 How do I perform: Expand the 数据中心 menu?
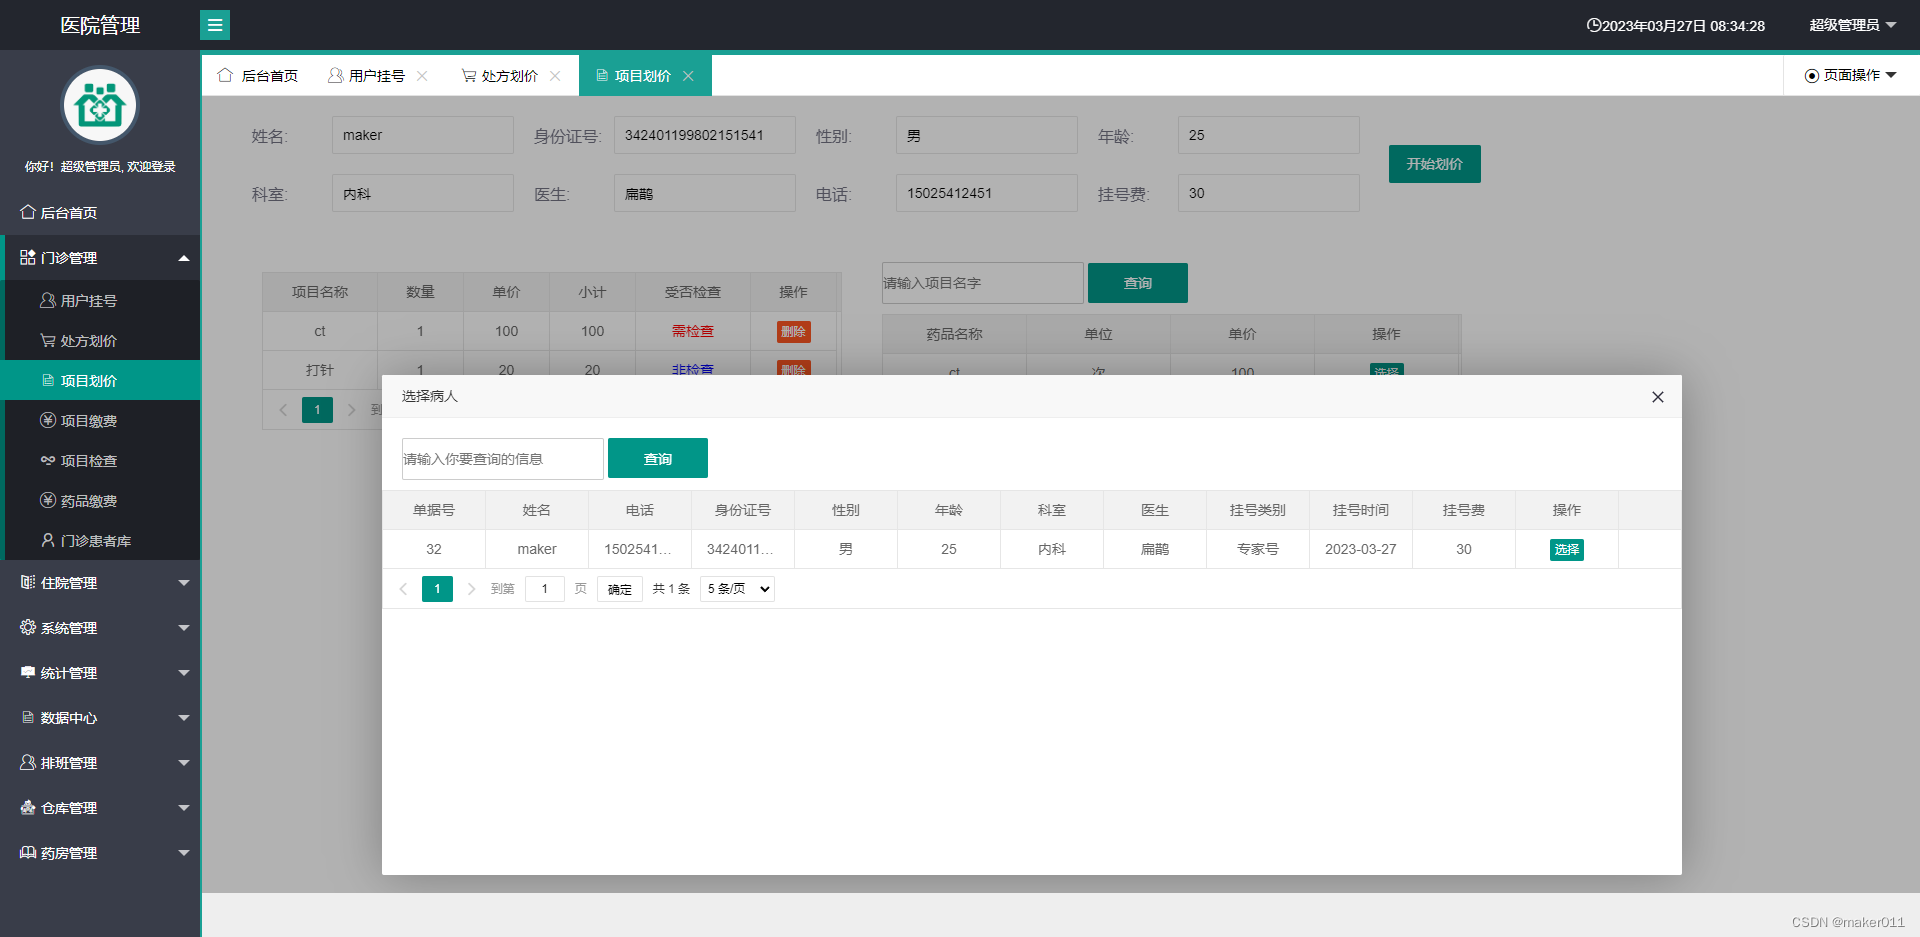pyautogui.click(x=100, y=717)
